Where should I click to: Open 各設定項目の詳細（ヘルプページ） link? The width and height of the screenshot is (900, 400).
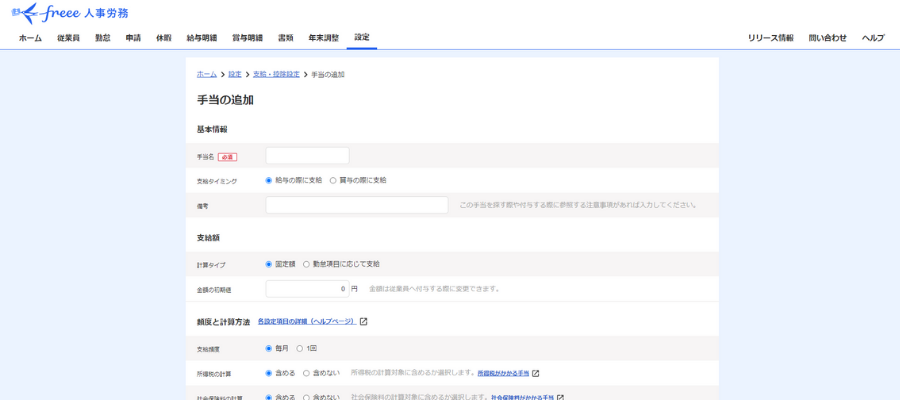(x=306, y=322)
